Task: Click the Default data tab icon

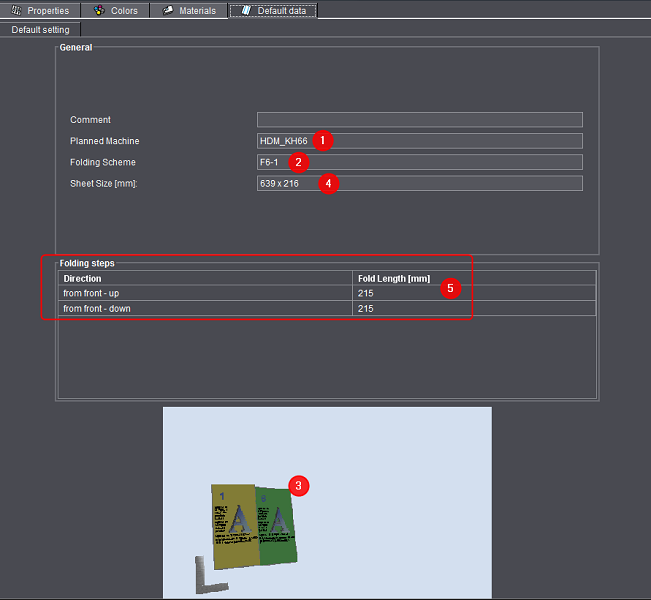Action: point(245,10)
